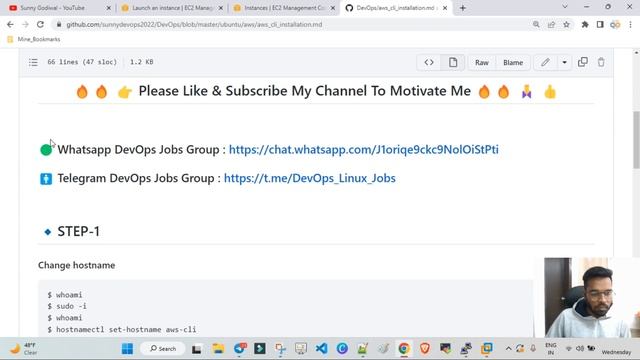Open the Whatsapp DevOps Jobs group link

click(x=364, y=149)
